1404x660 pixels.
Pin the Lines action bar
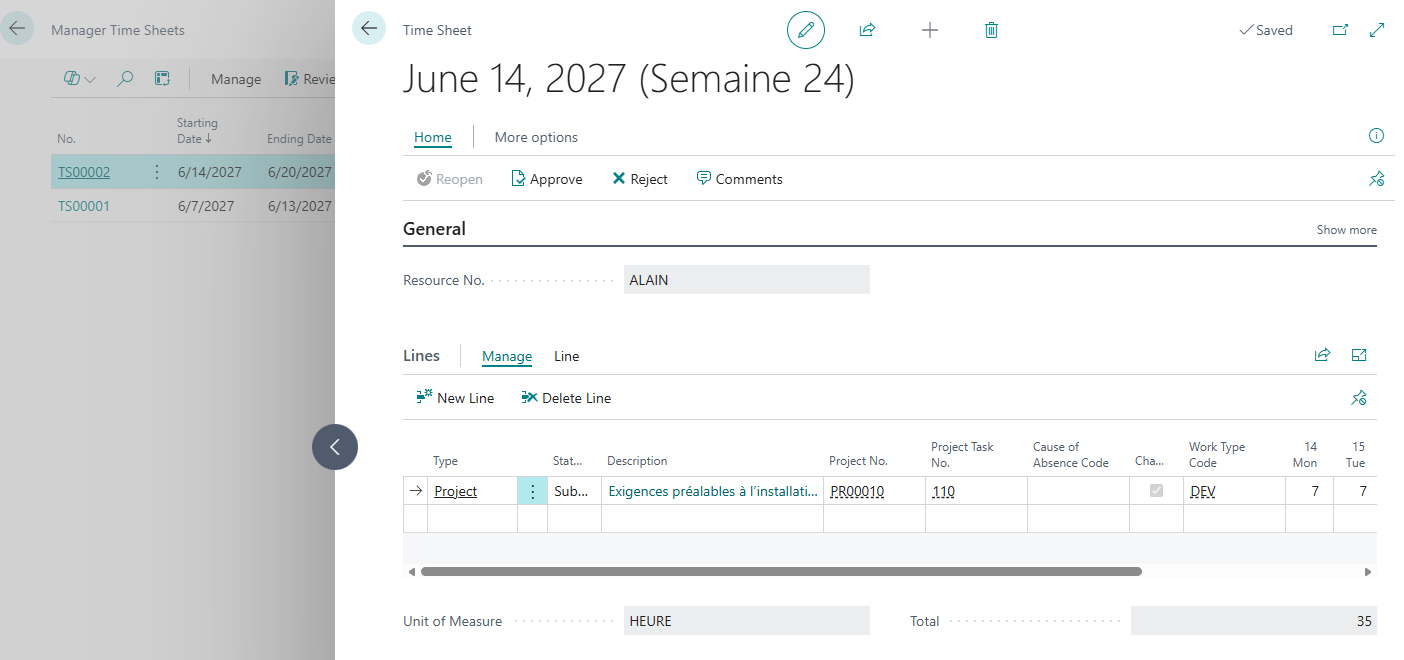click(1359, 398)
